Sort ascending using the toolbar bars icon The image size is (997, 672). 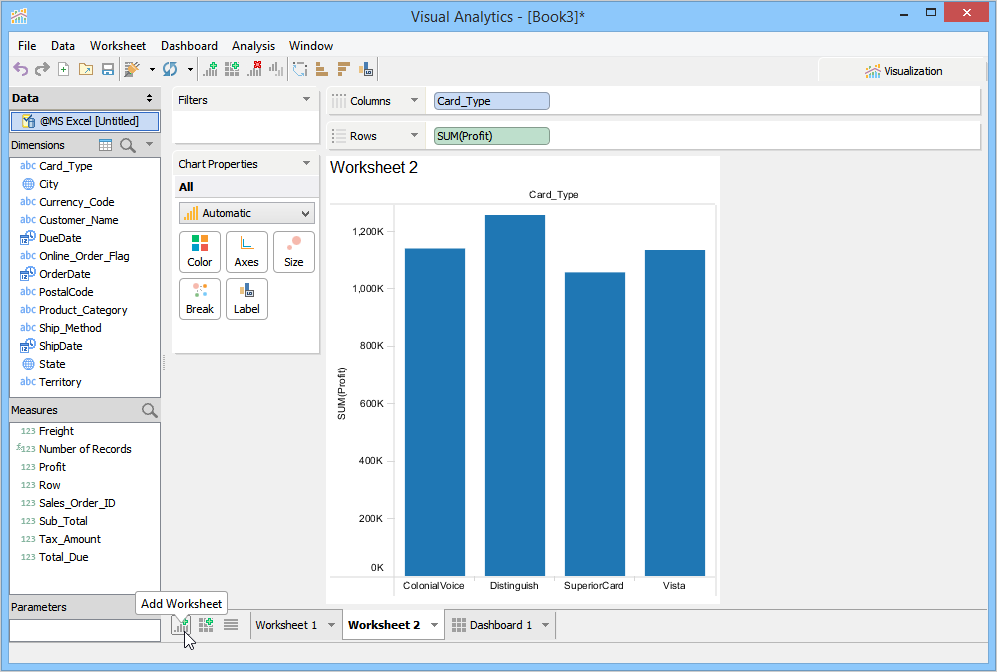point(322,69)
